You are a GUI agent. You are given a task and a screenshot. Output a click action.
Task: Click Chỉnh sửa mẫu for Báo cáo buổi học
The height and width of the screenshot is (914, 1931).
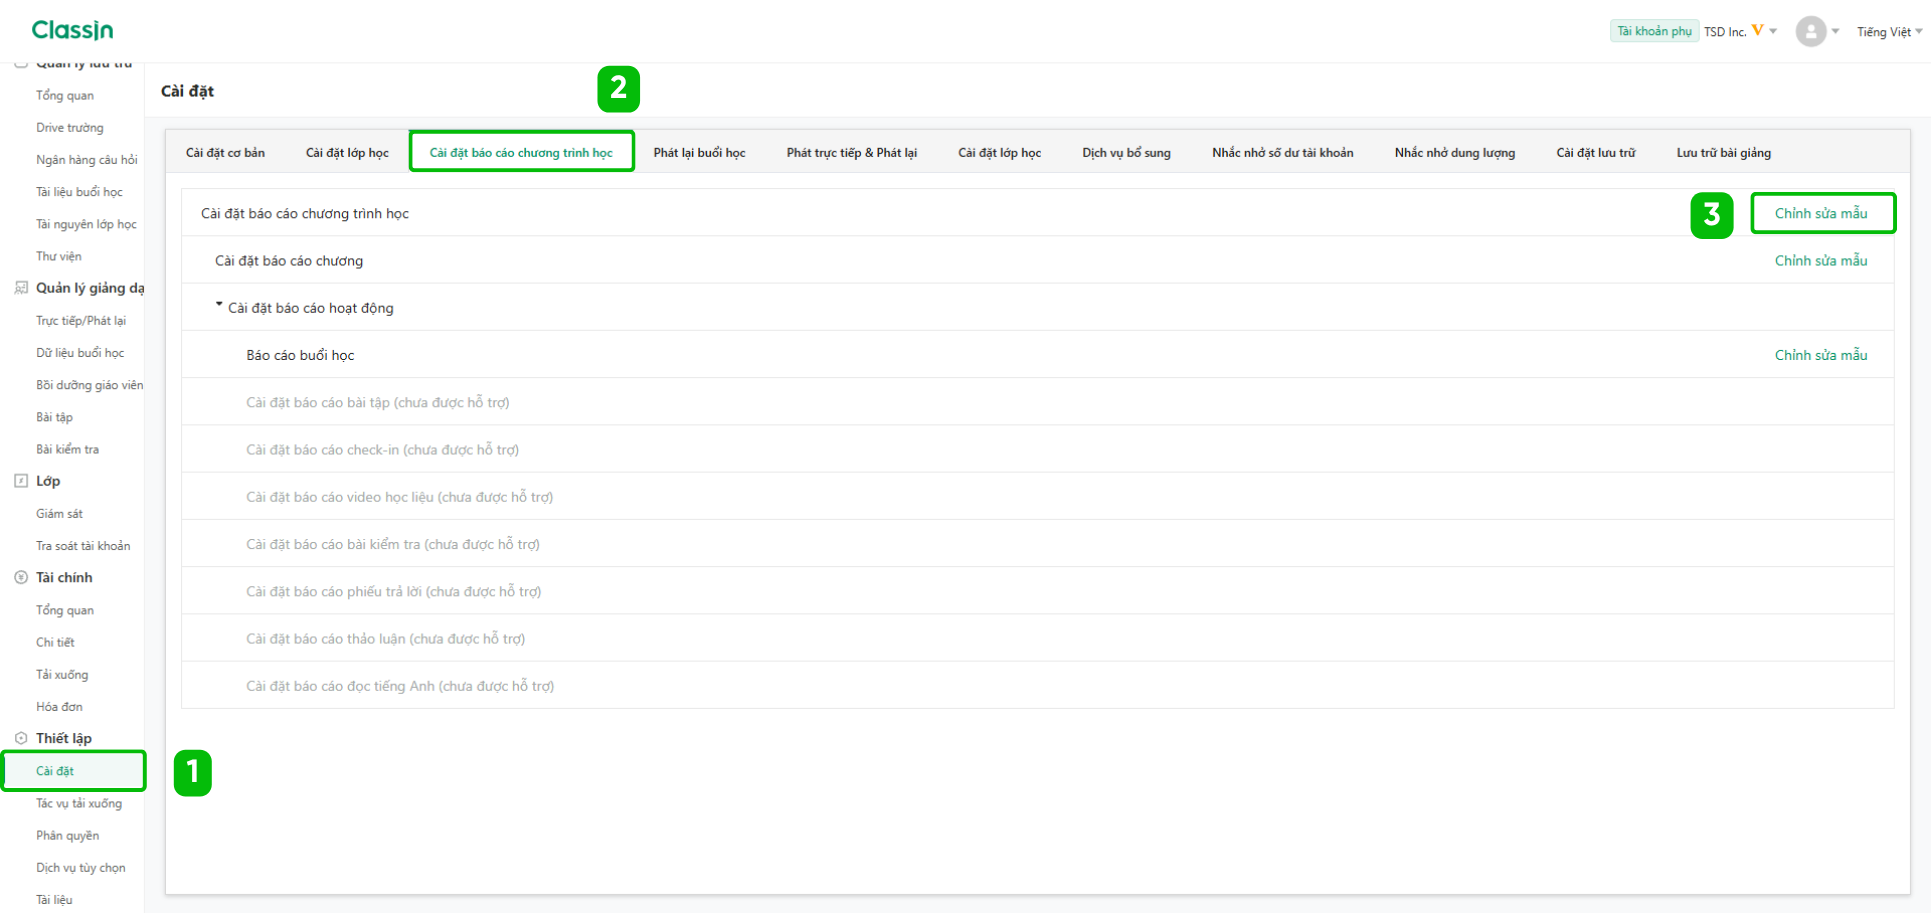[x=1821, y=355]
